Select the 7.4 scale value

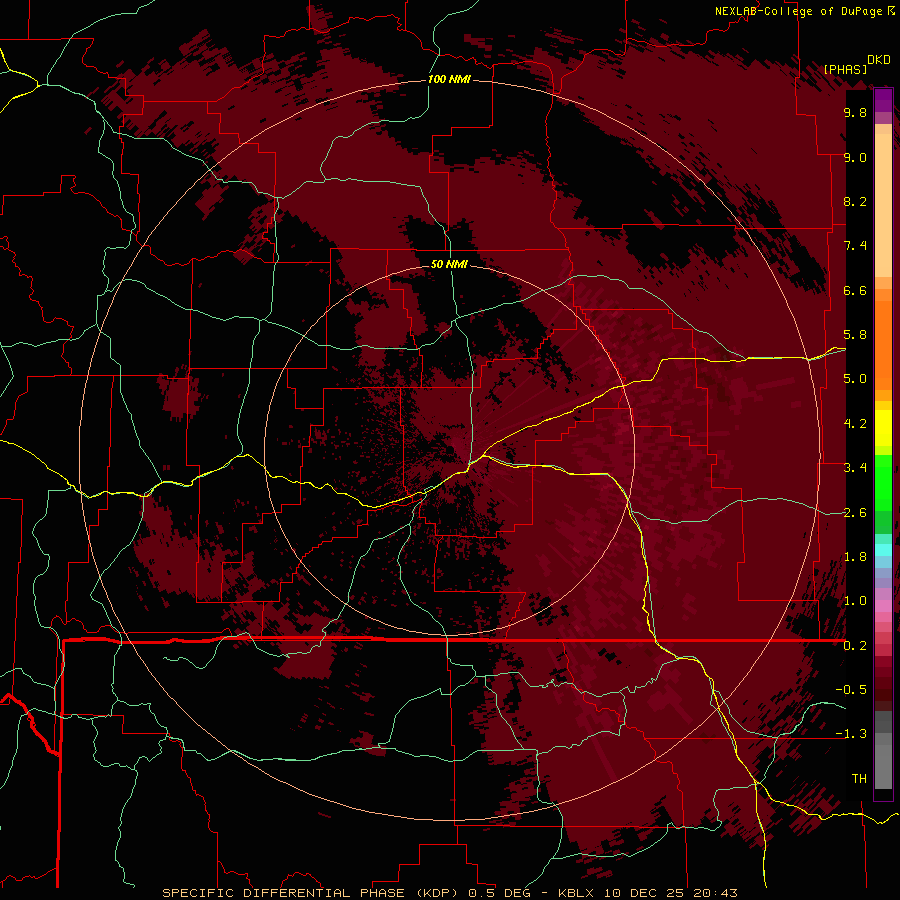click(x=855, y=246)
